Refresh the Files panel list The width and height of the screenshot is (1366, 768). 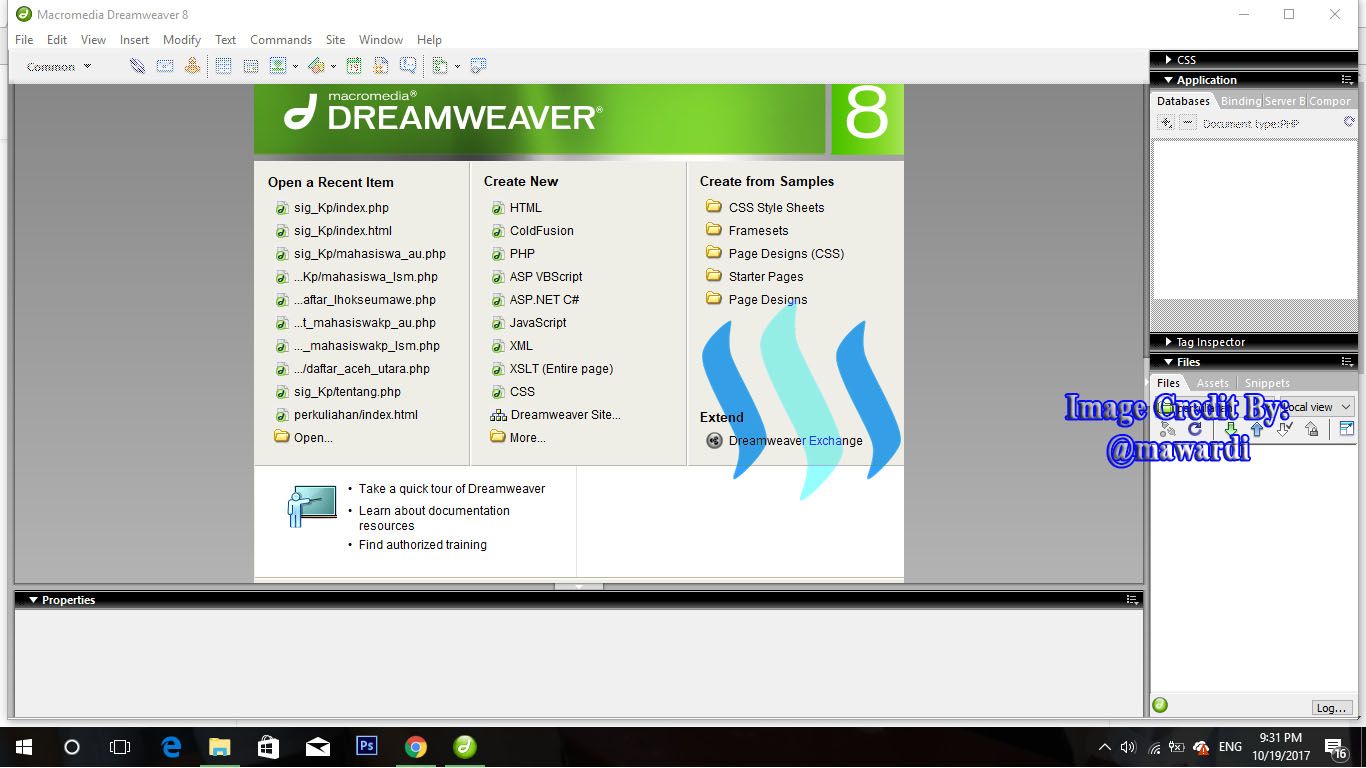1194,429
